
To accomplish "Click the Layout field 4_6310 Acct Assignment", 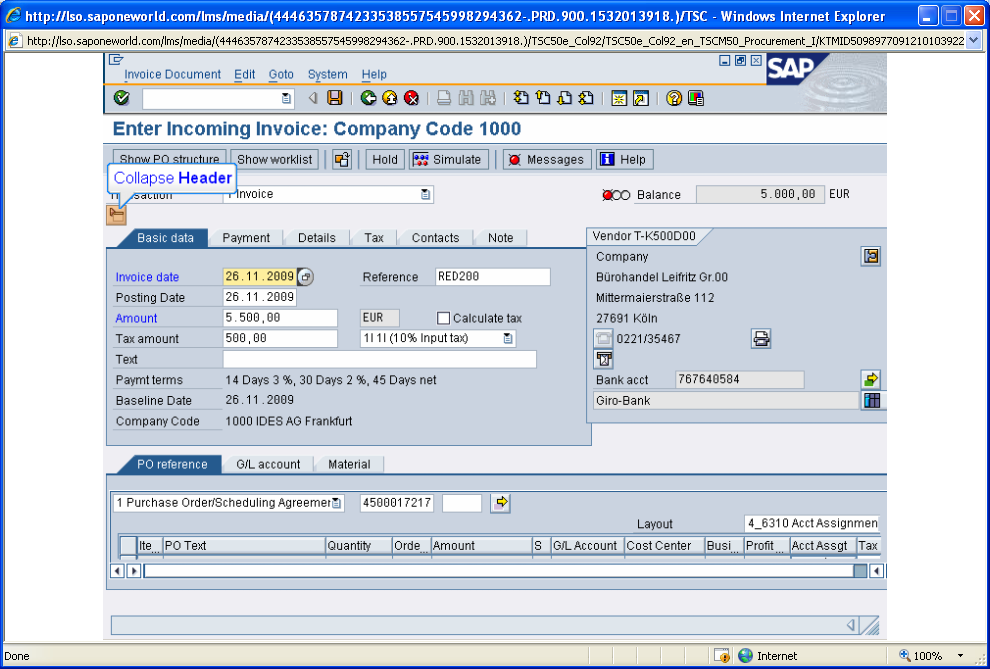I will tap(812, 523).
